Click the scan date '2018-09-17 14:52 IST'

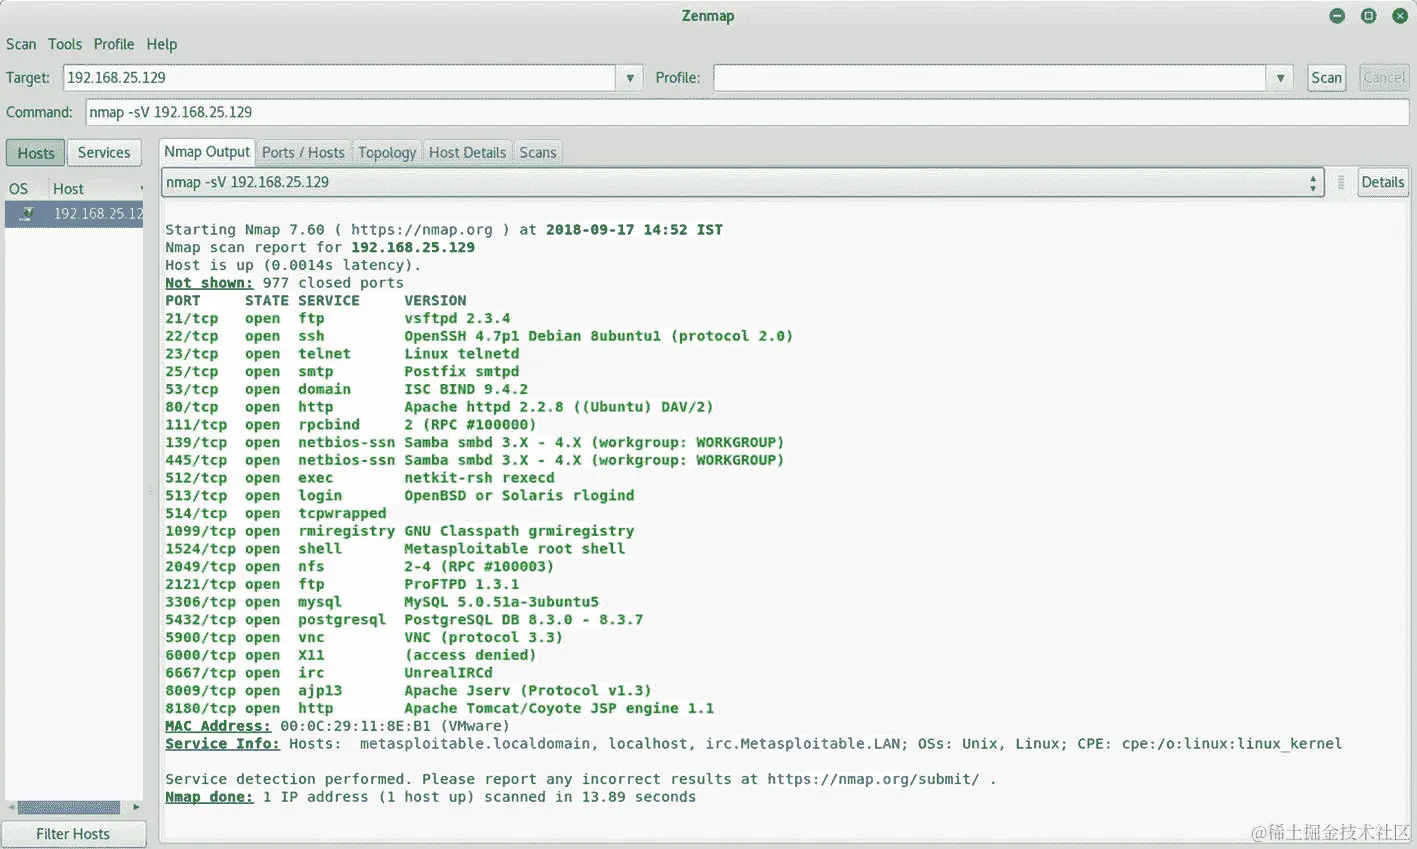point(634,230)
